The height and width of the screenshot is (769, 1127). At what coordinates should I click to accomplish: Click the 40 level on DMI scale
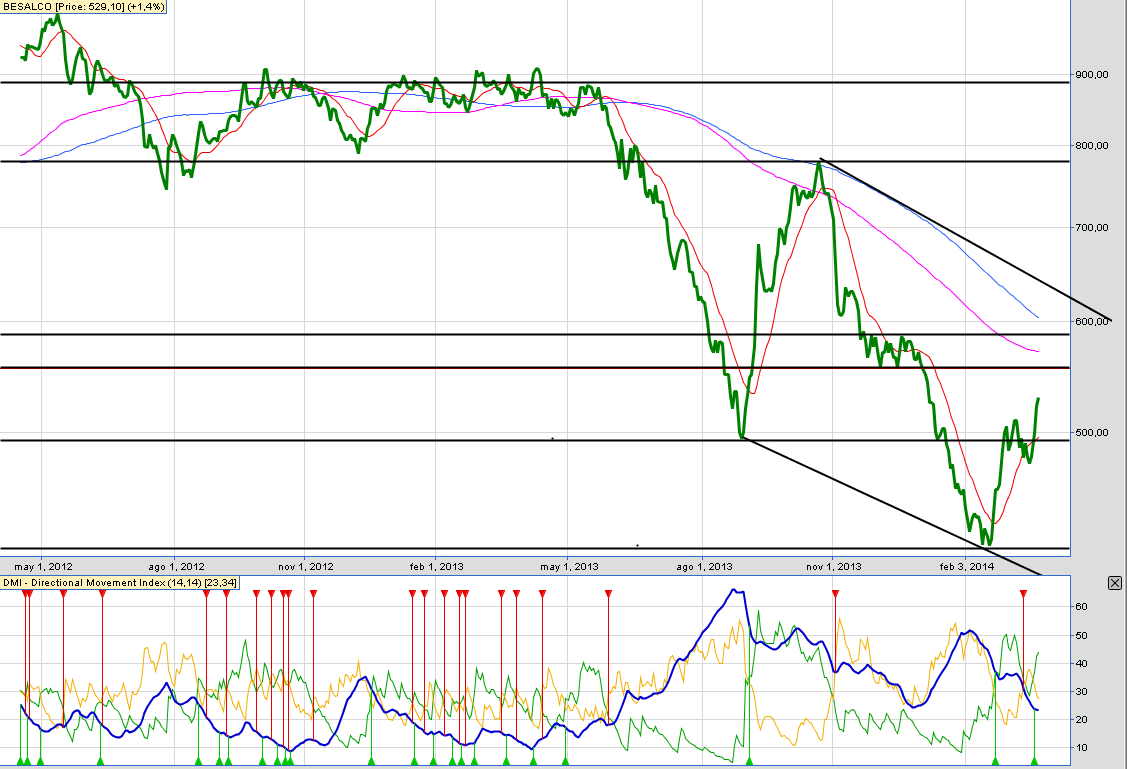click(x=1081, y=663)
